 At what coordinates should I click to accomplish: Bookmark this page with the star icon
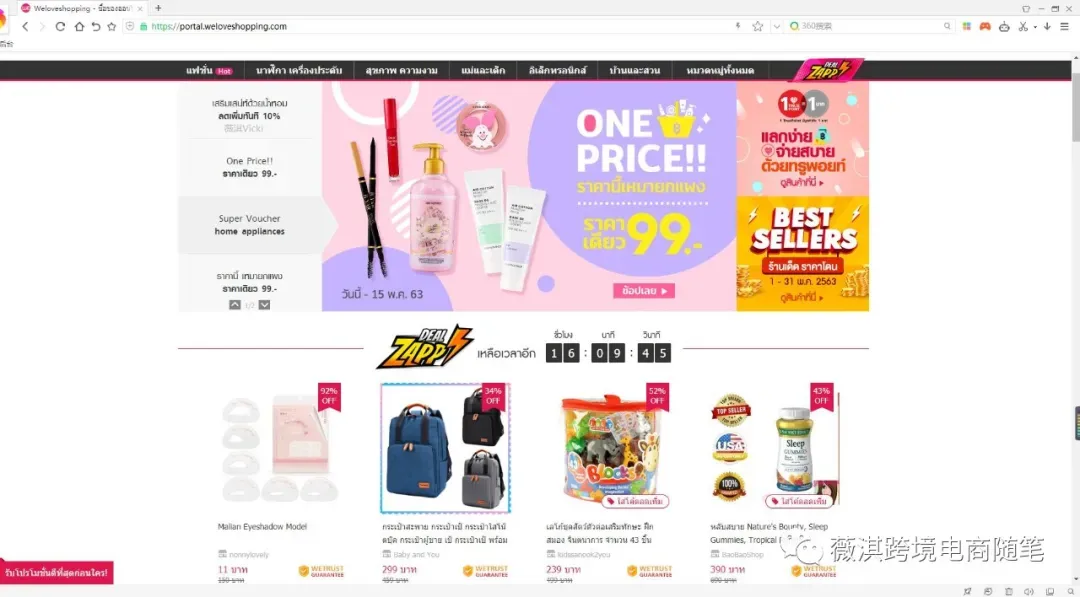pos(758,26)
